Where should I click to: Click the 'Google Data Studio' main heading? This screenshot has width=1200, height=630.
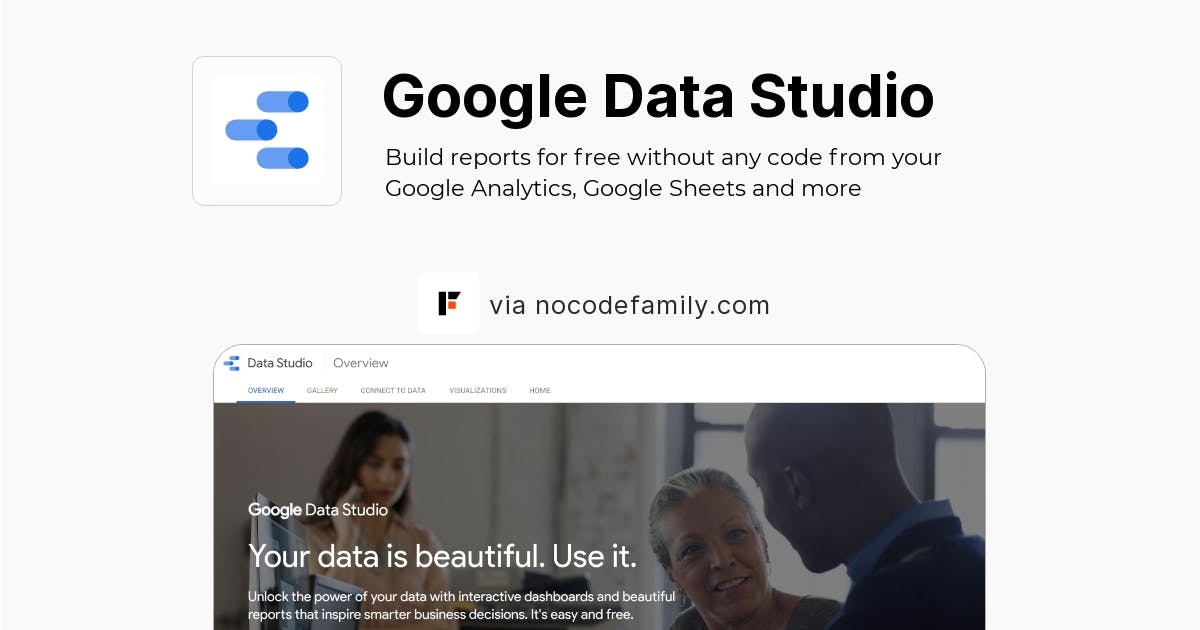click(658, 97)
